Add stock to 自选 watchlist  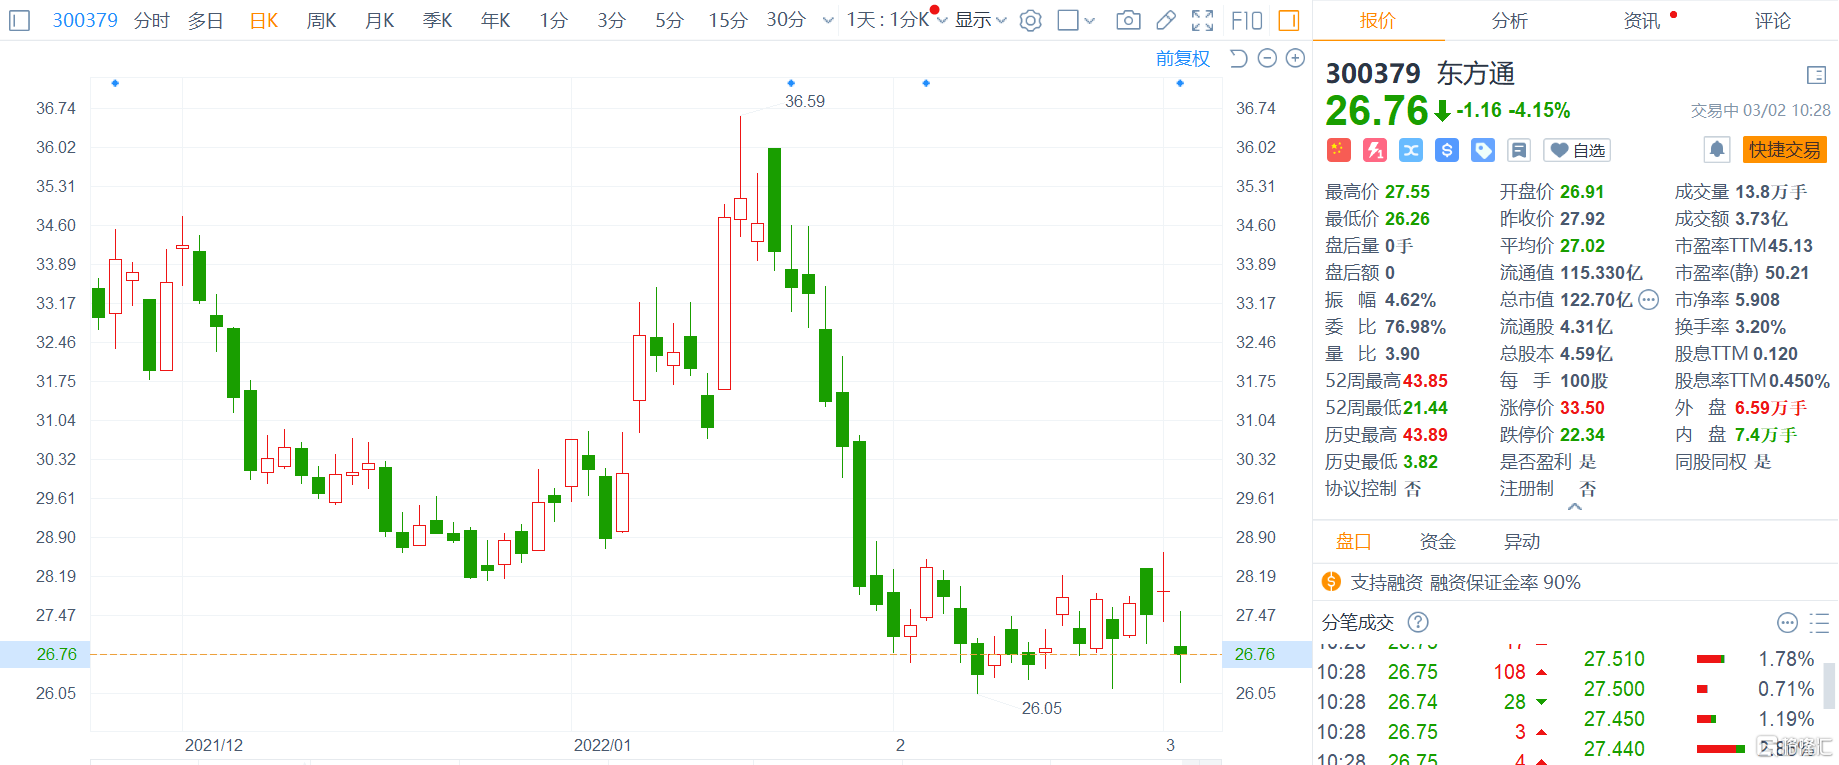pyautogui.click(x=1577, y=150)
